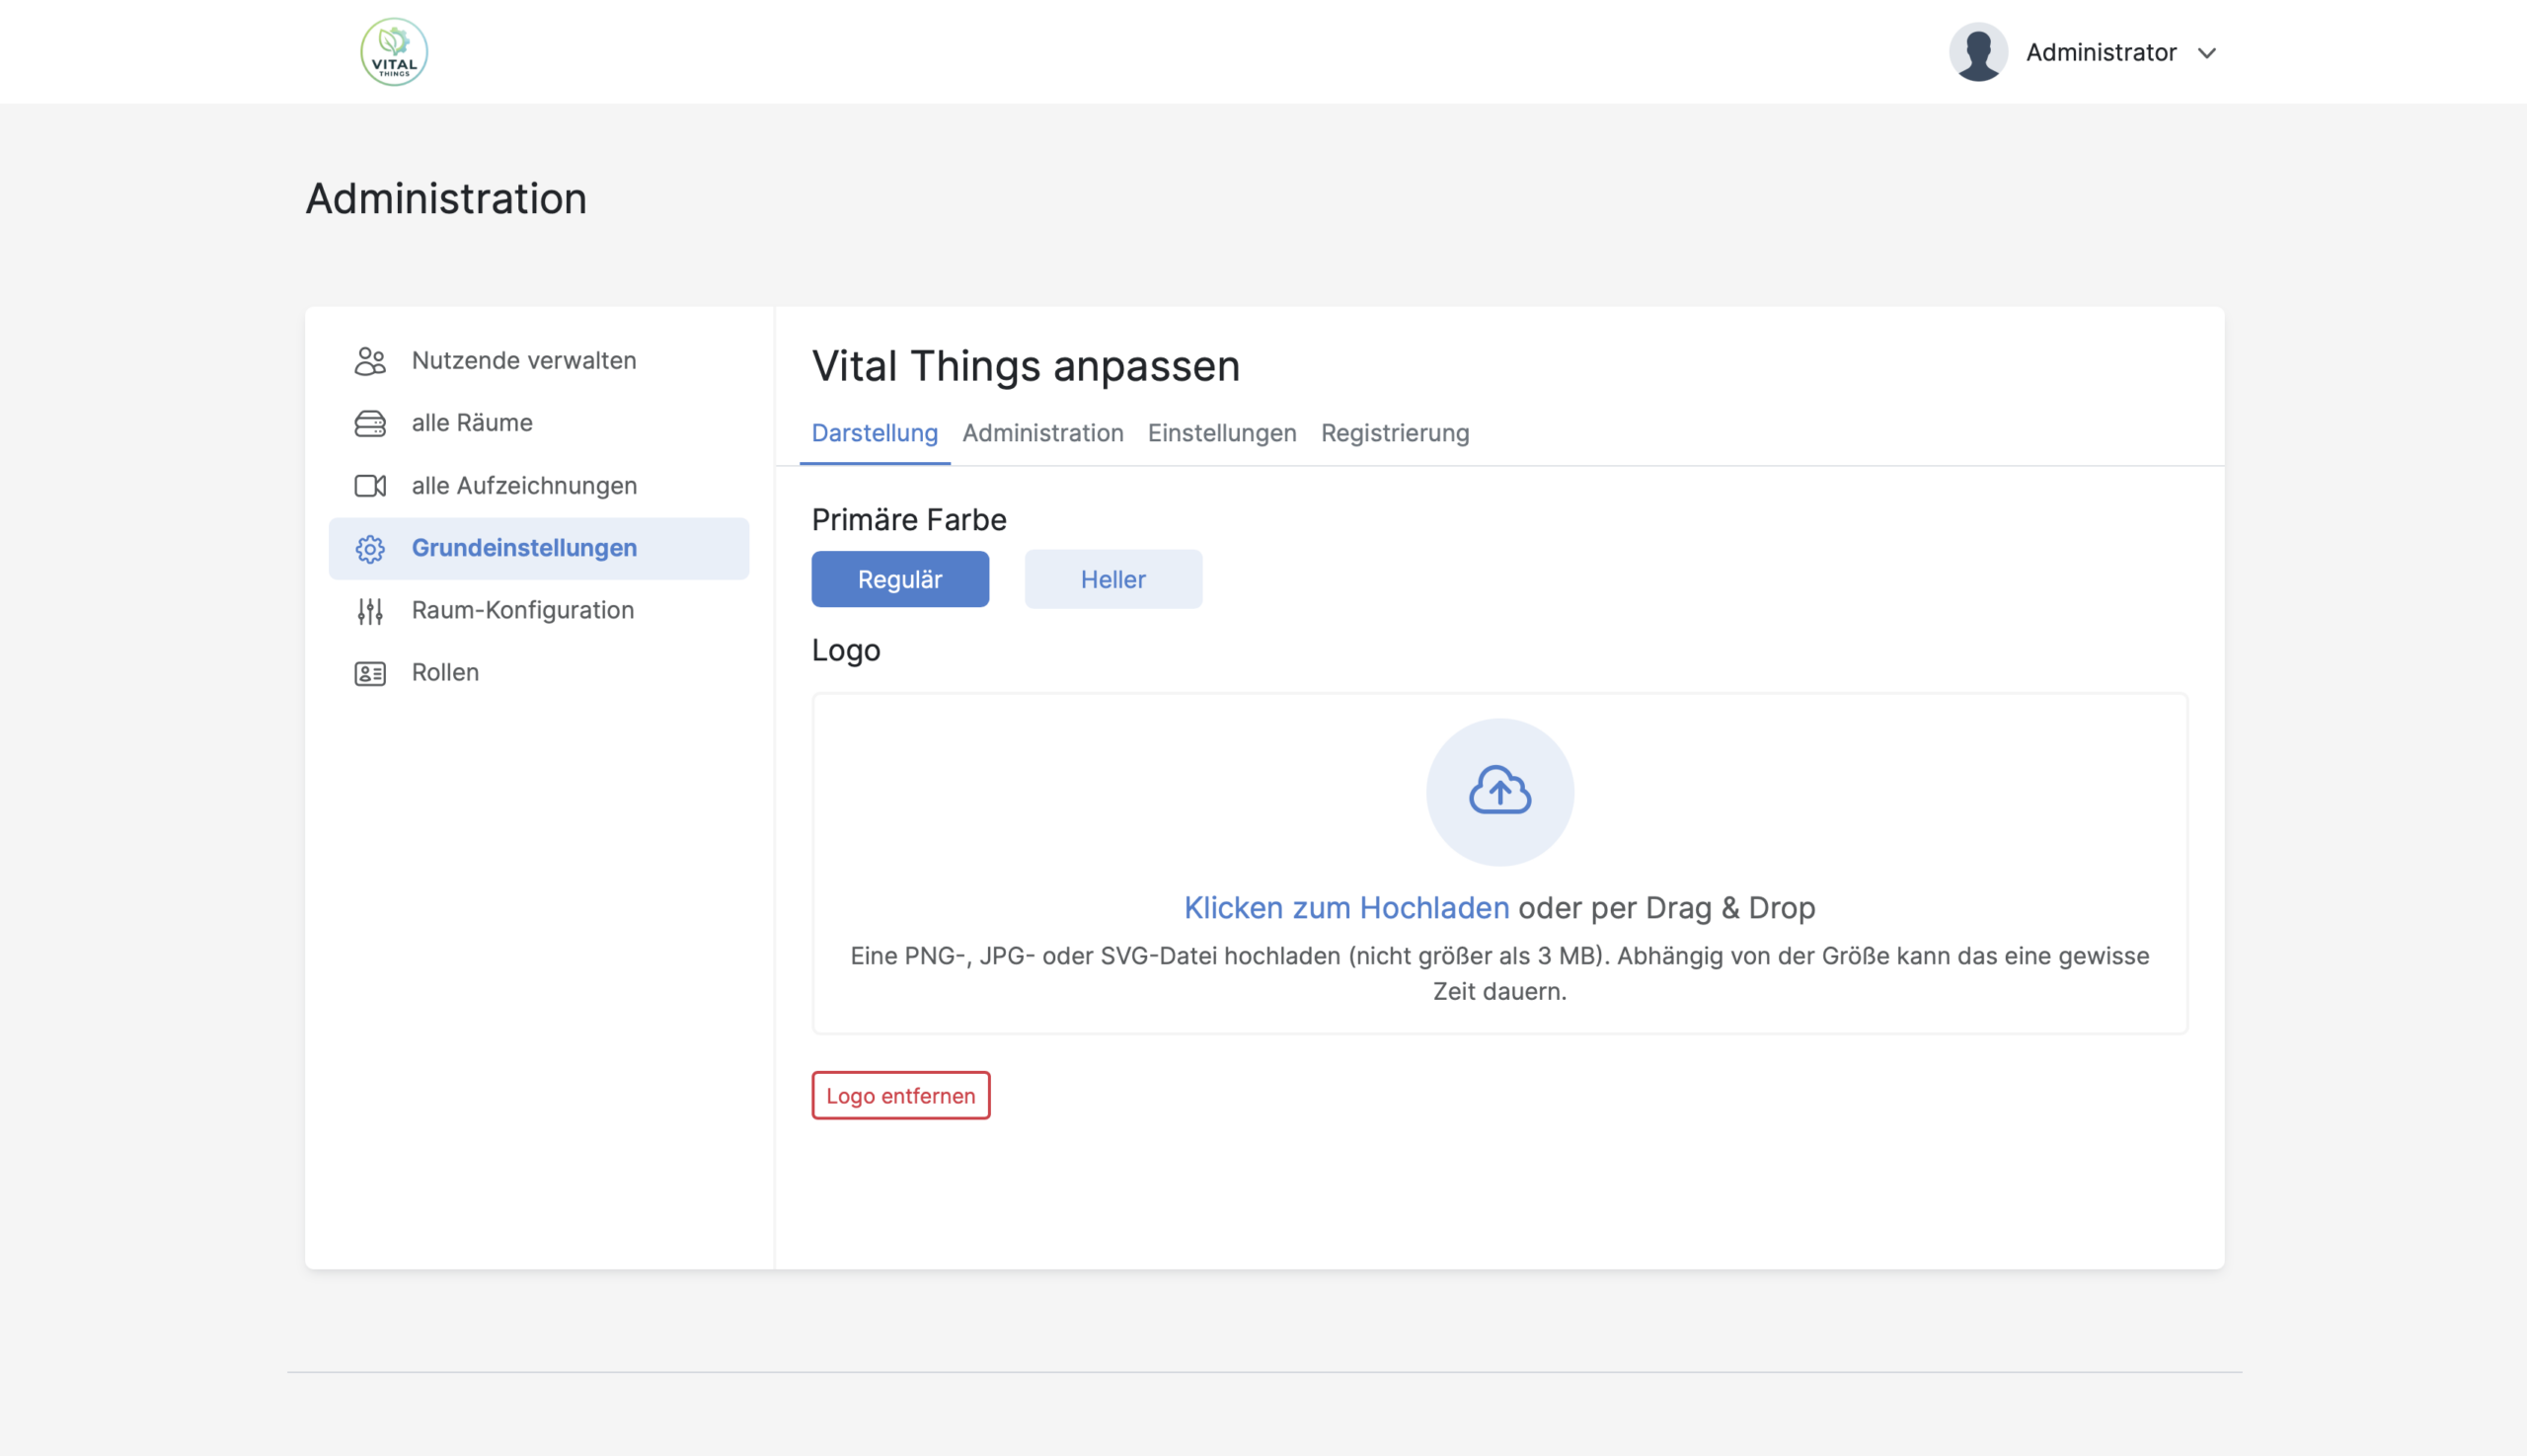
Task: Click the Klicken zum Hochladen link
Action: pyautogui.click(x=1345, y=907)
